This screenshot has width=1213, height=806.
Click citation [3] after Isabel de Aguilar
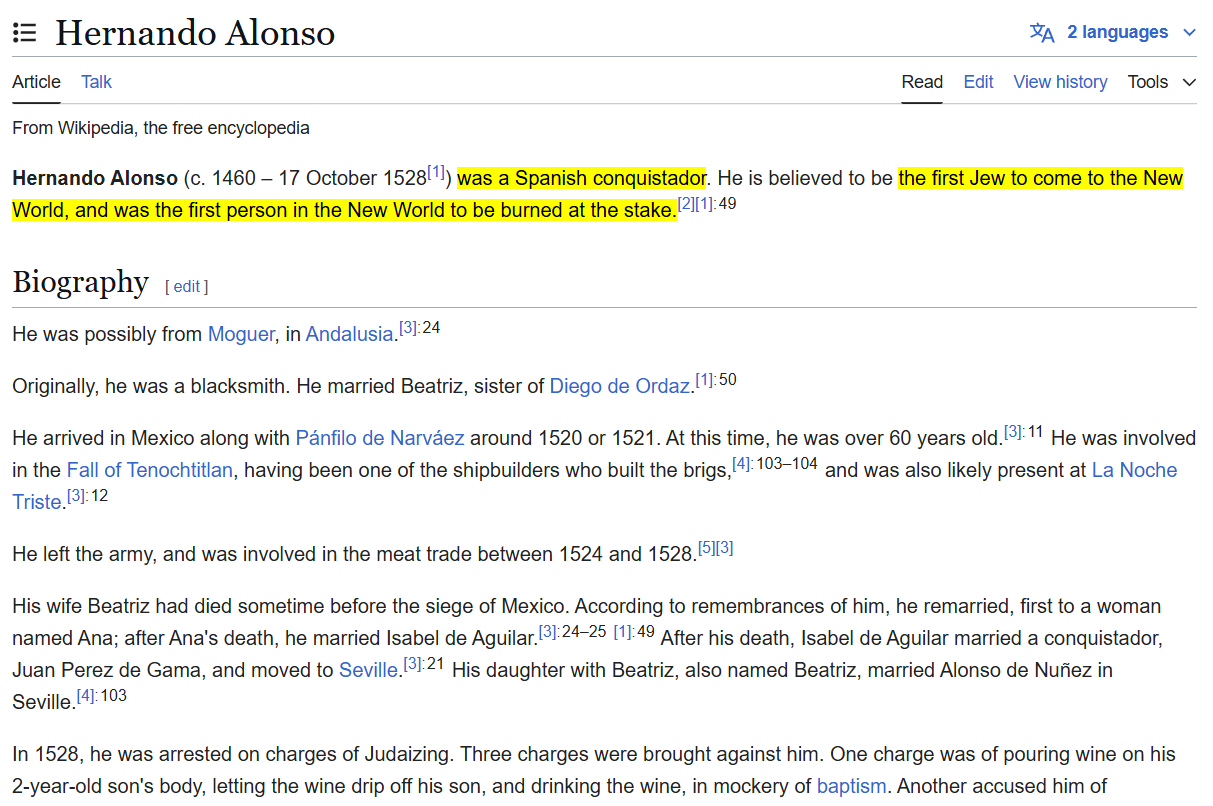pos(549,632)
